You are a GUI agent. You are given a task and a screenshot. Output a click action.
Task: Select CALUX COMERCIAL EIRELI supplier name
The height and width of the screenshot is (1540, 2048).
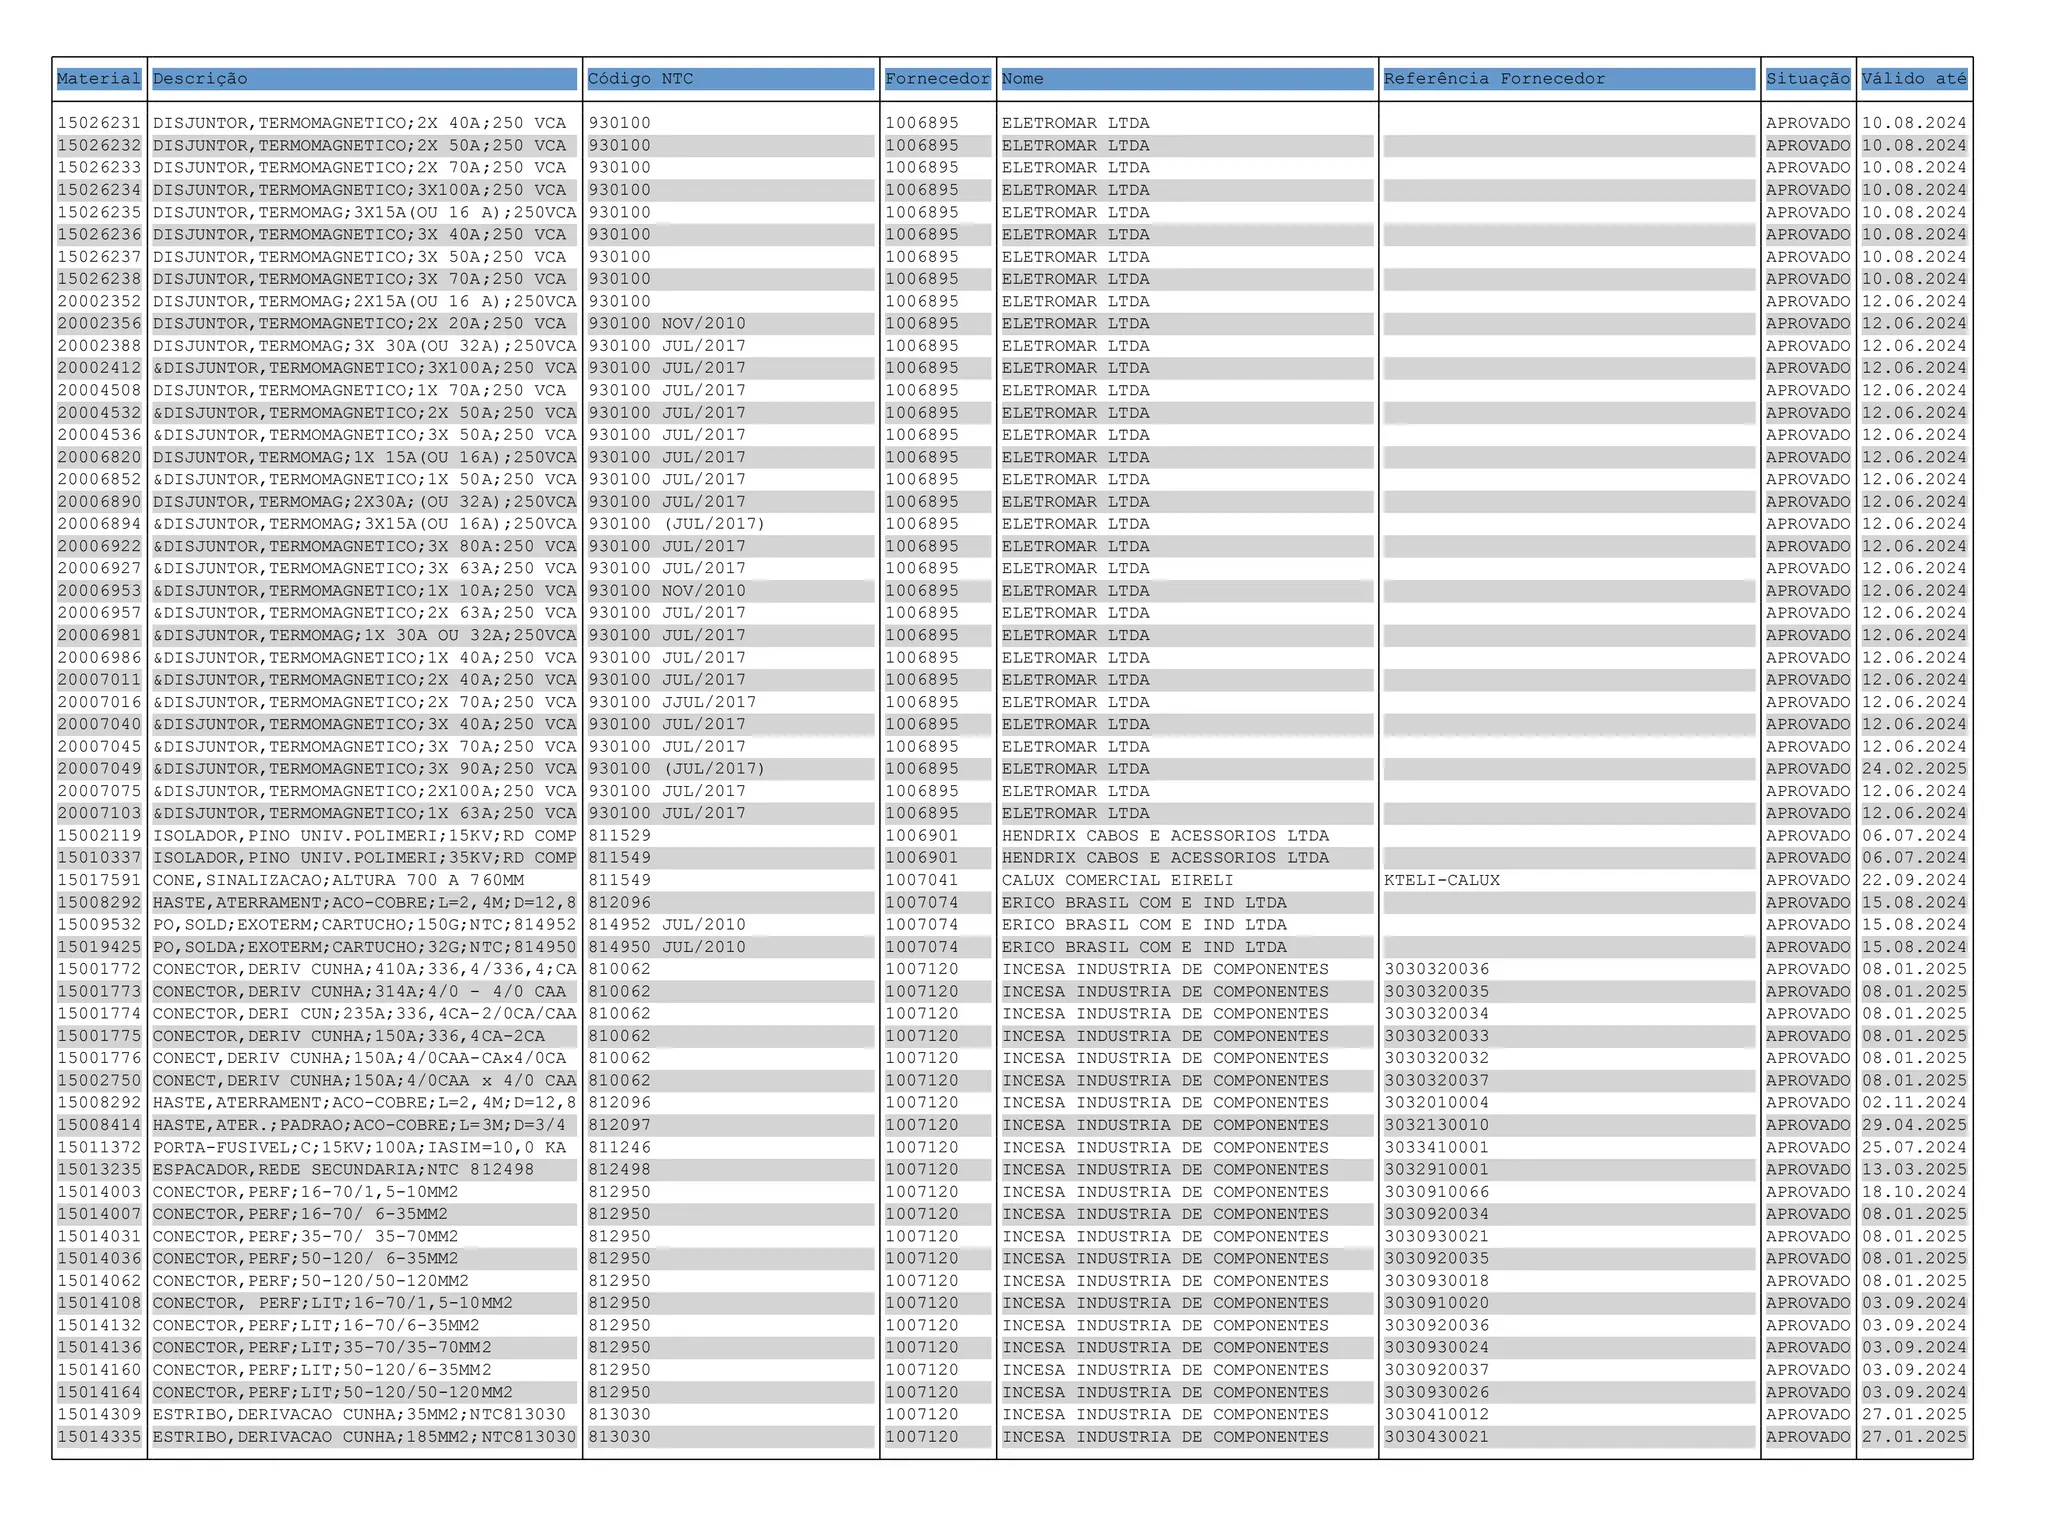(1117, 881)
